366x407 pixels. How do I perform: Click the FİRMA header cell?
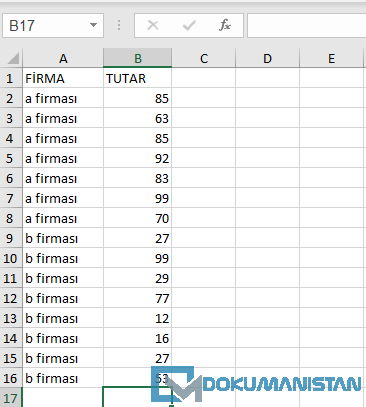(63, 78)
